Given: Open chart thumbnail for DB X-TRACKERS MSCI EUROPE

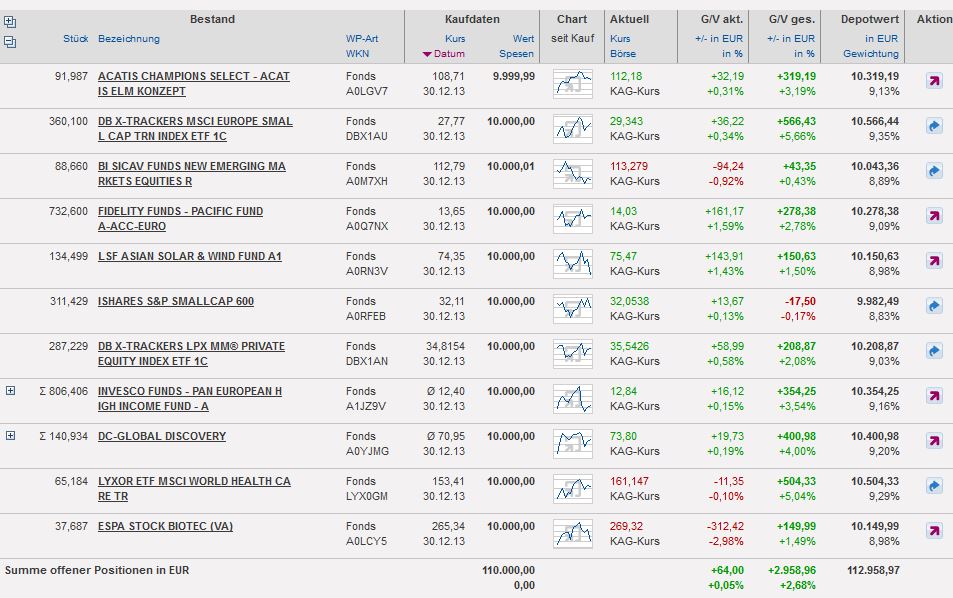Looking at the screenshot, I should 573,129.
